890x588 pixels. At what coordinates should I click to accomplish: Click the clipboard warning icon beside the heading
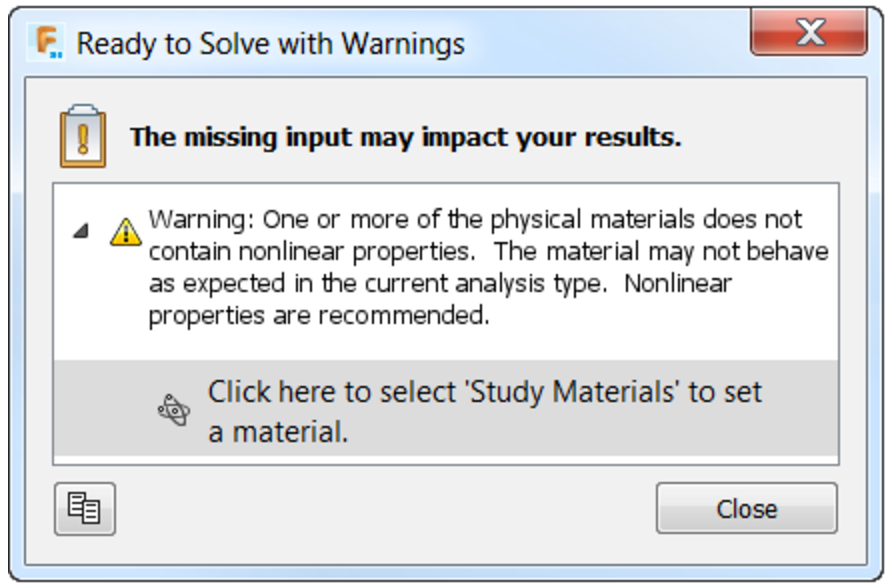pyautogui.click(x=82, y=135)
